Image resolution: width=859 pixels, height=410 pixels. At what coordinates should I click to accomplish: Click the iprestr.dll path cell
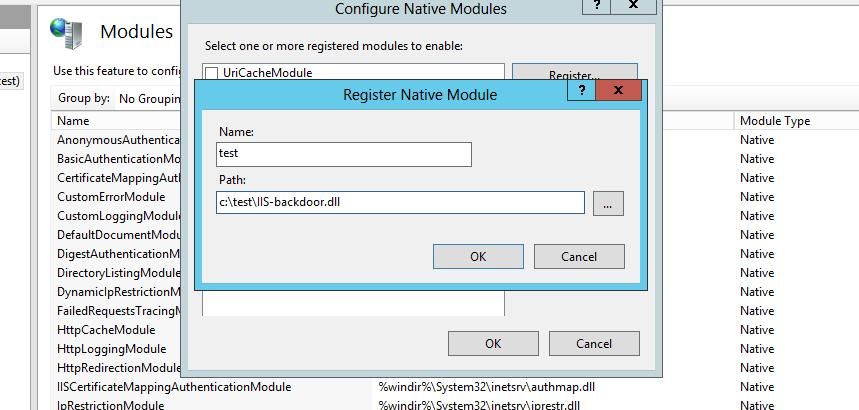(479, 406)
